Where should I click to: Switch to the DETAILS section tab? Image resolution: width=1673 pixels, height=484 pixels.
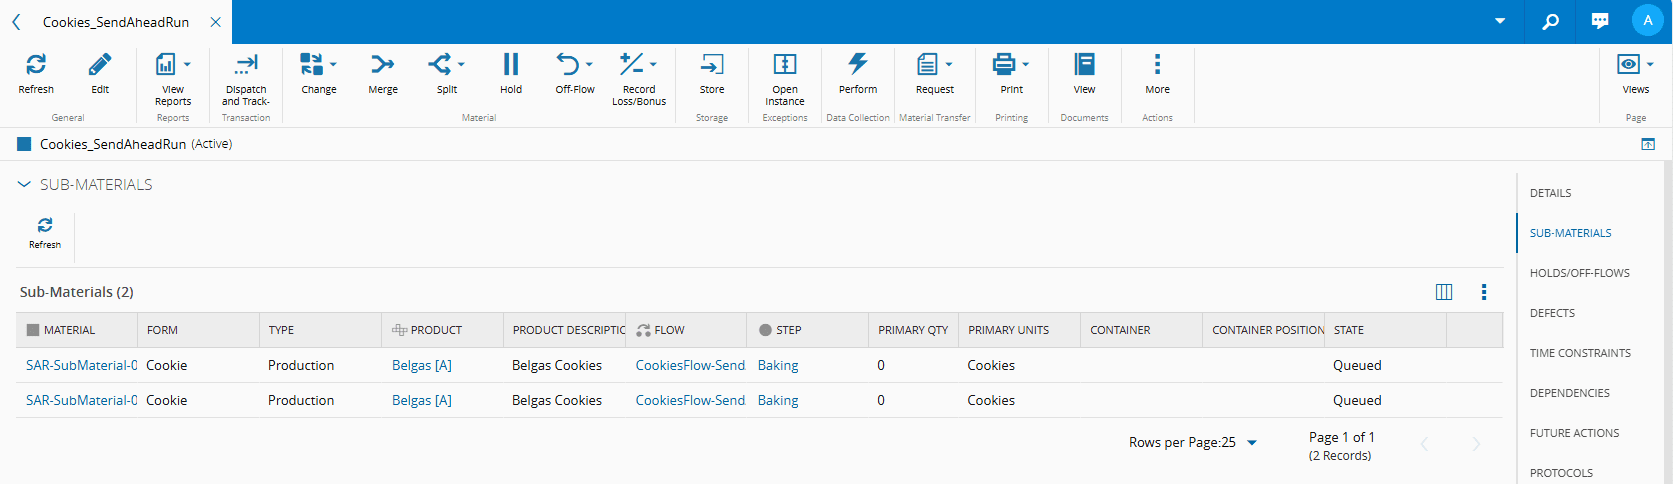pyautogui.click(x=1550, y=193)
